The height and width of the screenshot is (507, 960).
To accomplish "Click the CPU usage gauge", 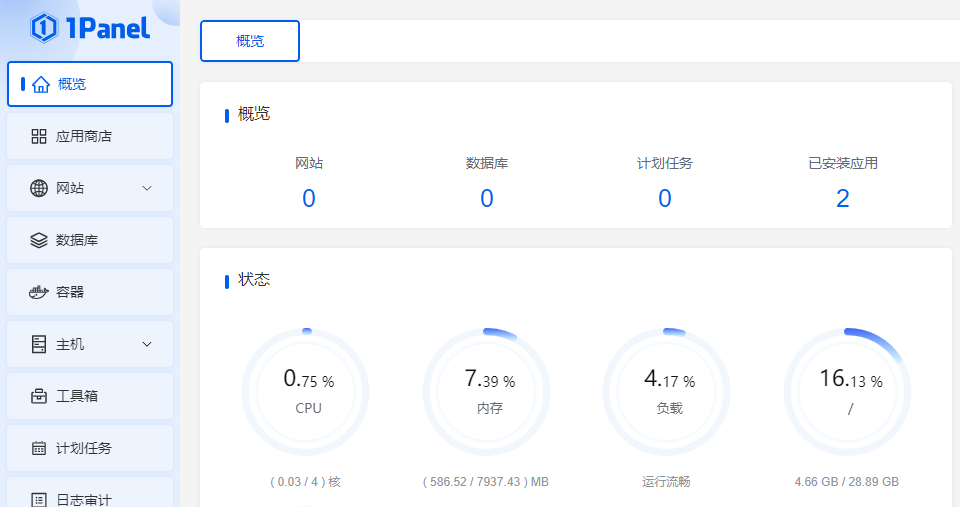I will point(306,391).
